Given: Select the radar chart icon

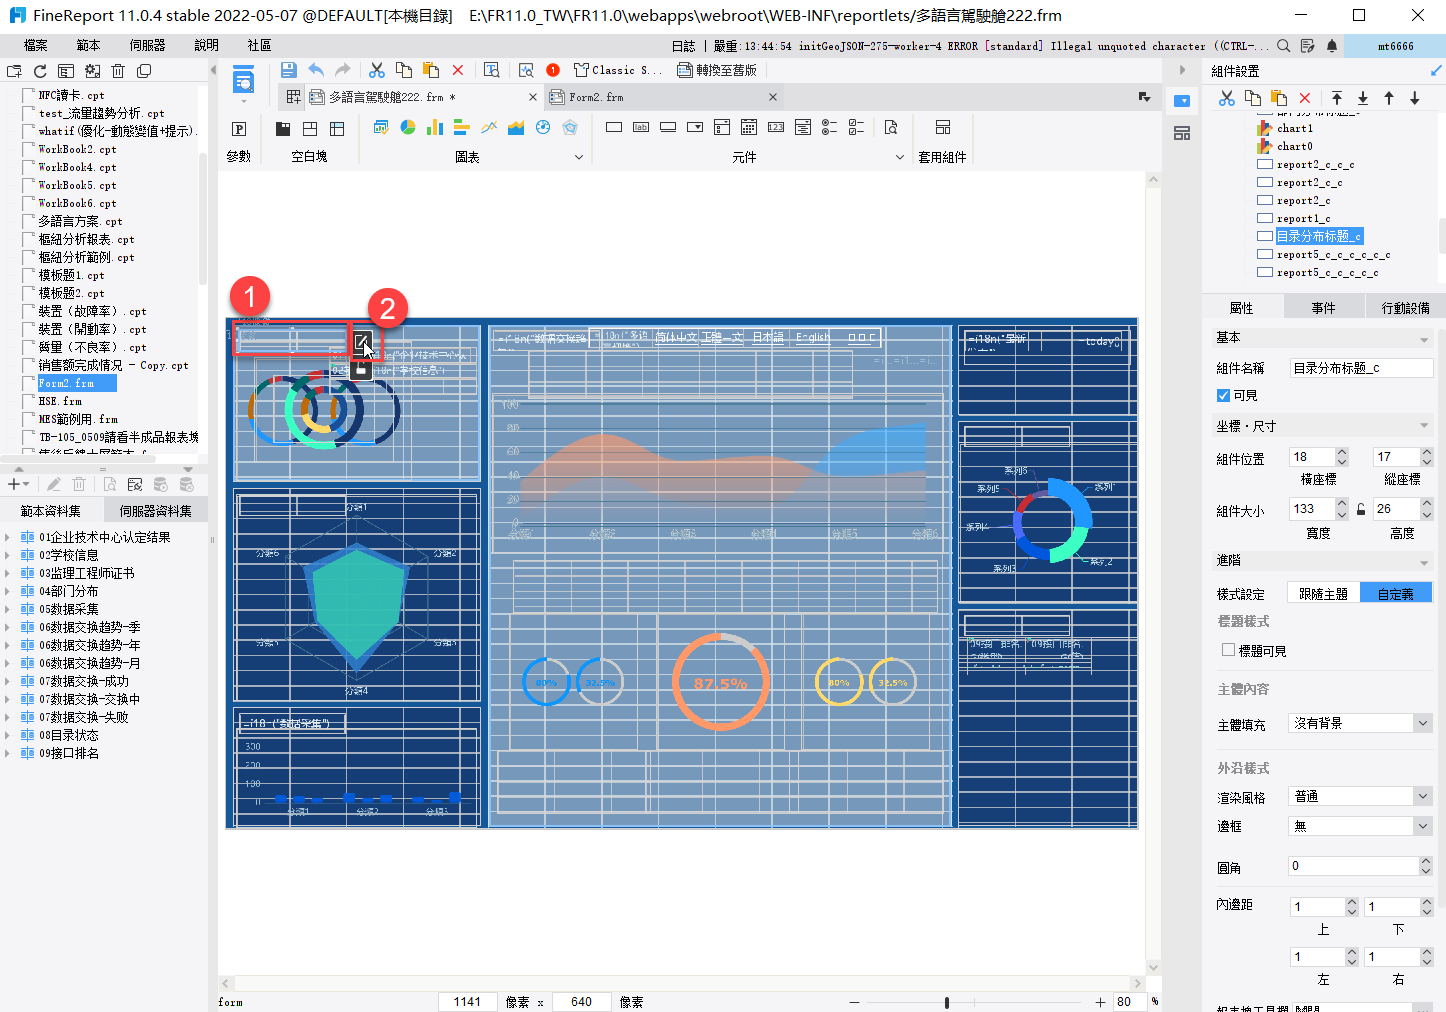Looking at the screenshot, I should (x=570, y=128).
